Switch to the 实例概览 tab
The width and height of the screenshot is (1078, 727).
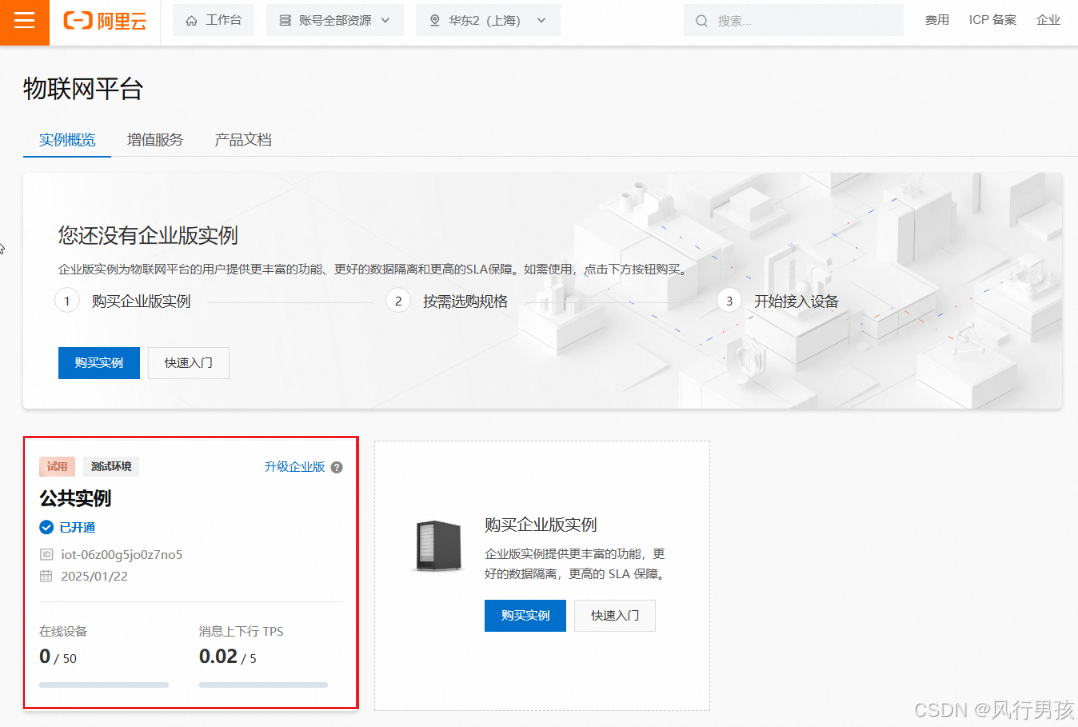[x=67, y=140]
